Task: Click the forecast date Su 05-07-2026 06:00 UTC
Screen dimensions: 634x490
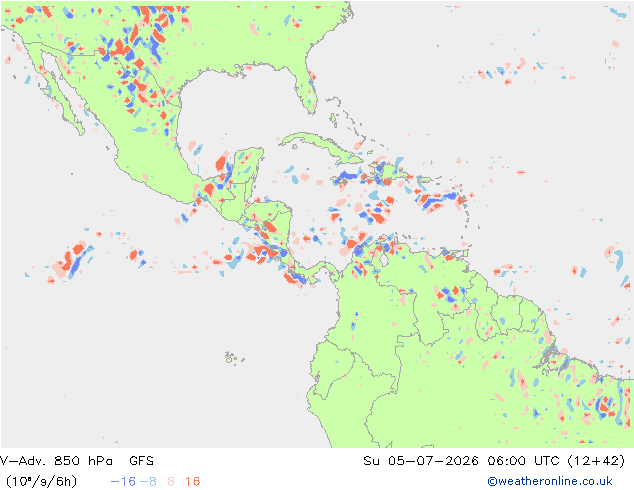Action: (x=461, y=460)
